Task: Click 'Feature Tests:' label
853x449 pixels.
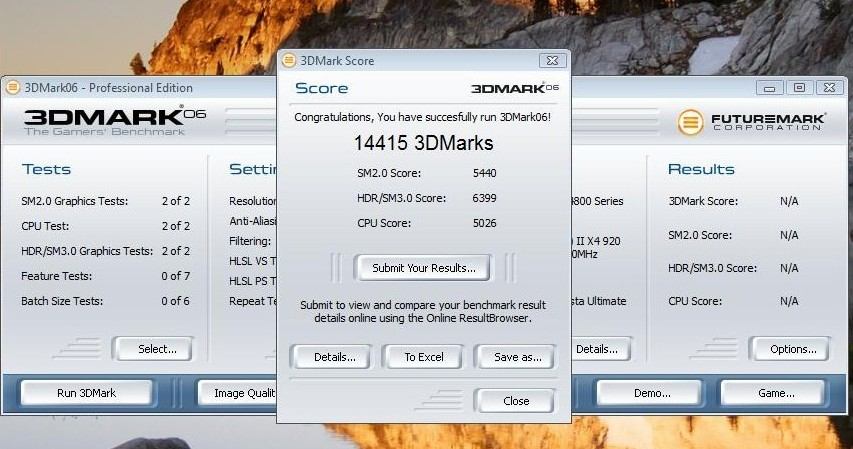Action: click(57, 276)
